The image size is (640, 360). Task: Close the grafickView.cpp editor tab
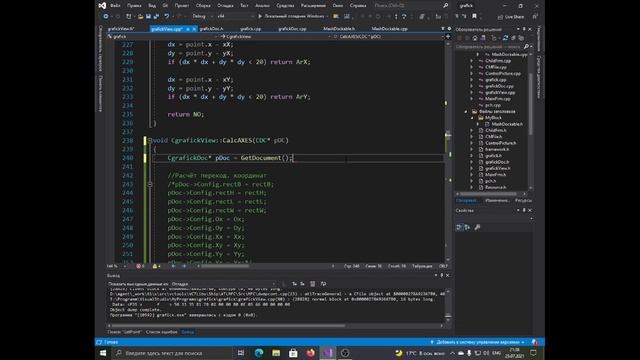(194, 29)
